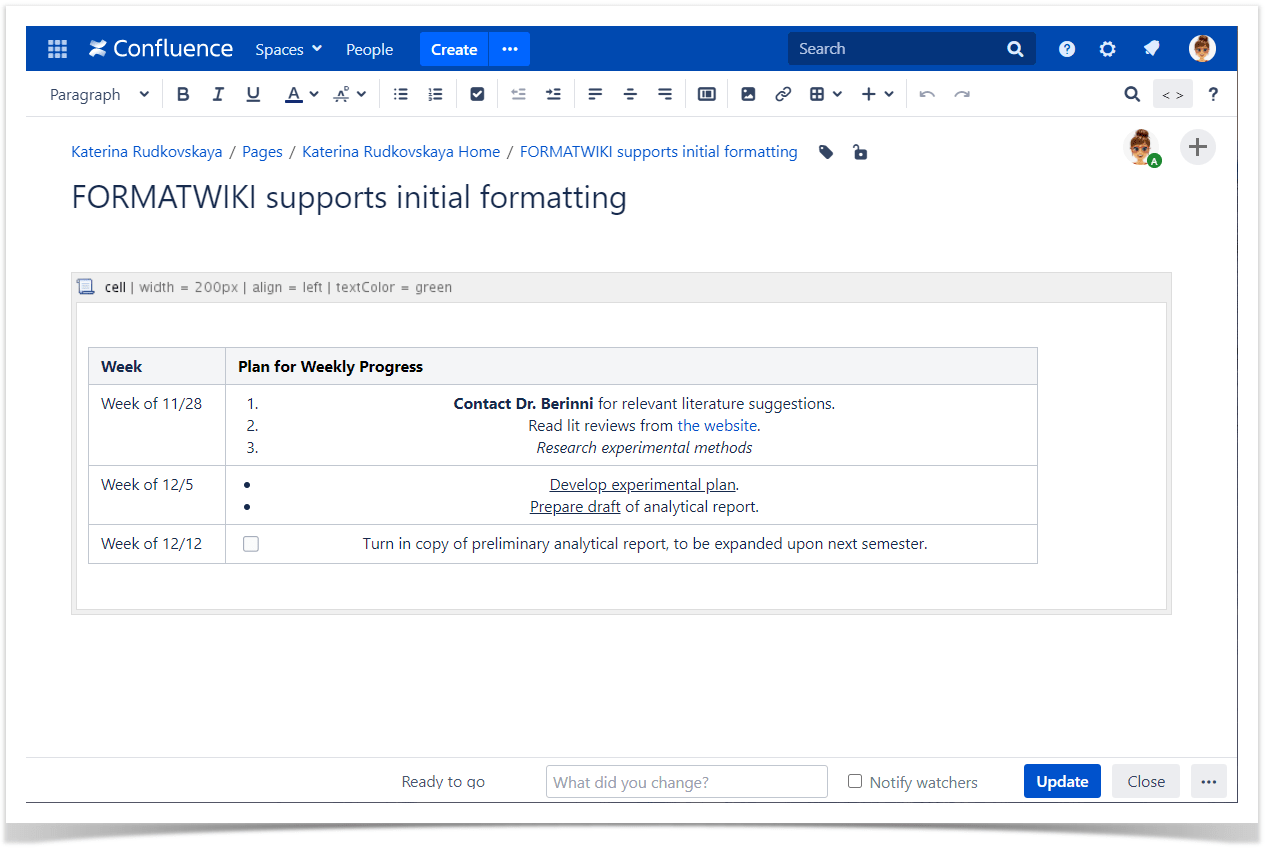Undo the last edit

(926, 93)
